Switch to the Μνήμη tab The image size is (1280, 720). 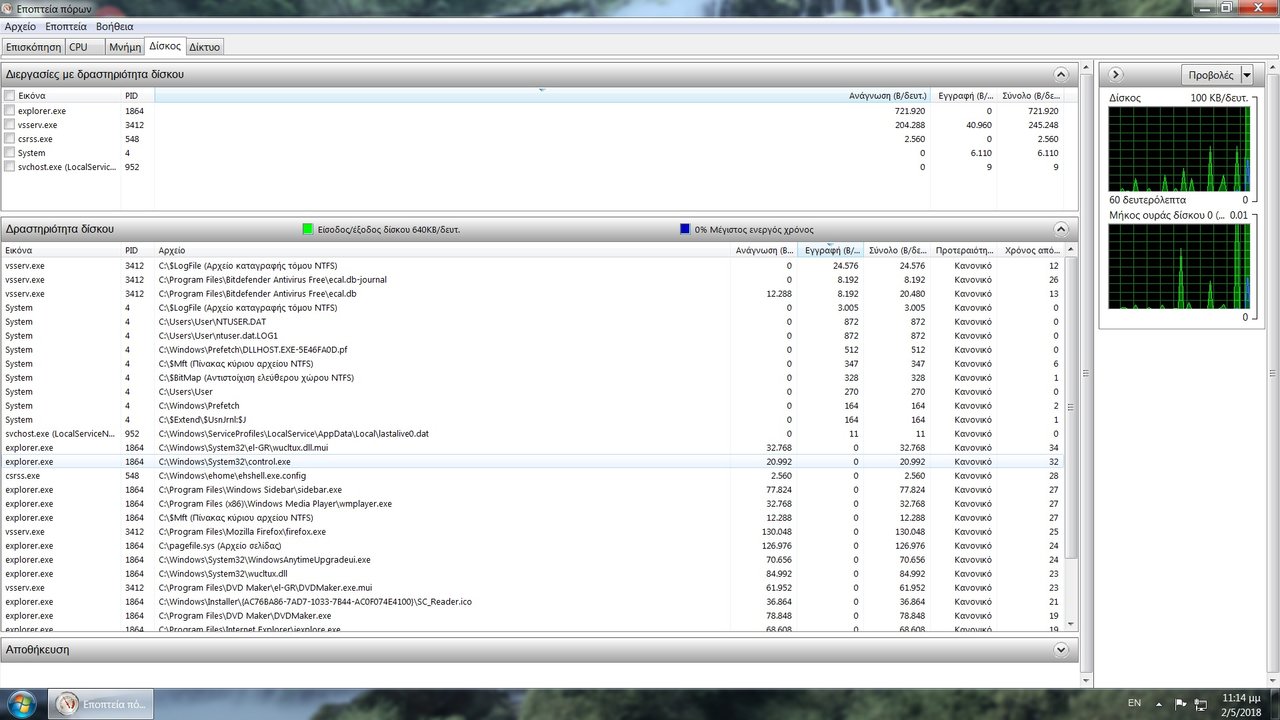(125, 47)
